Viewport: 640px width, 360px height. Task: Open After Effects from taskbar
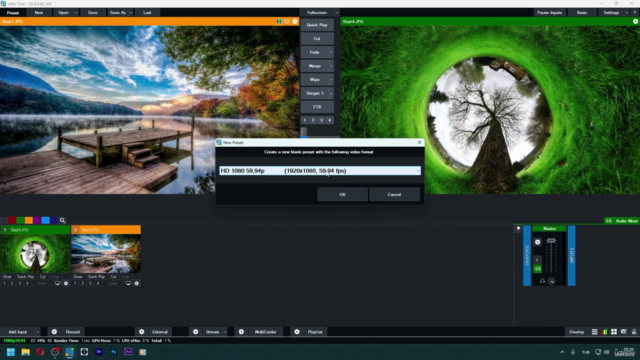click(x=128, y=352)
